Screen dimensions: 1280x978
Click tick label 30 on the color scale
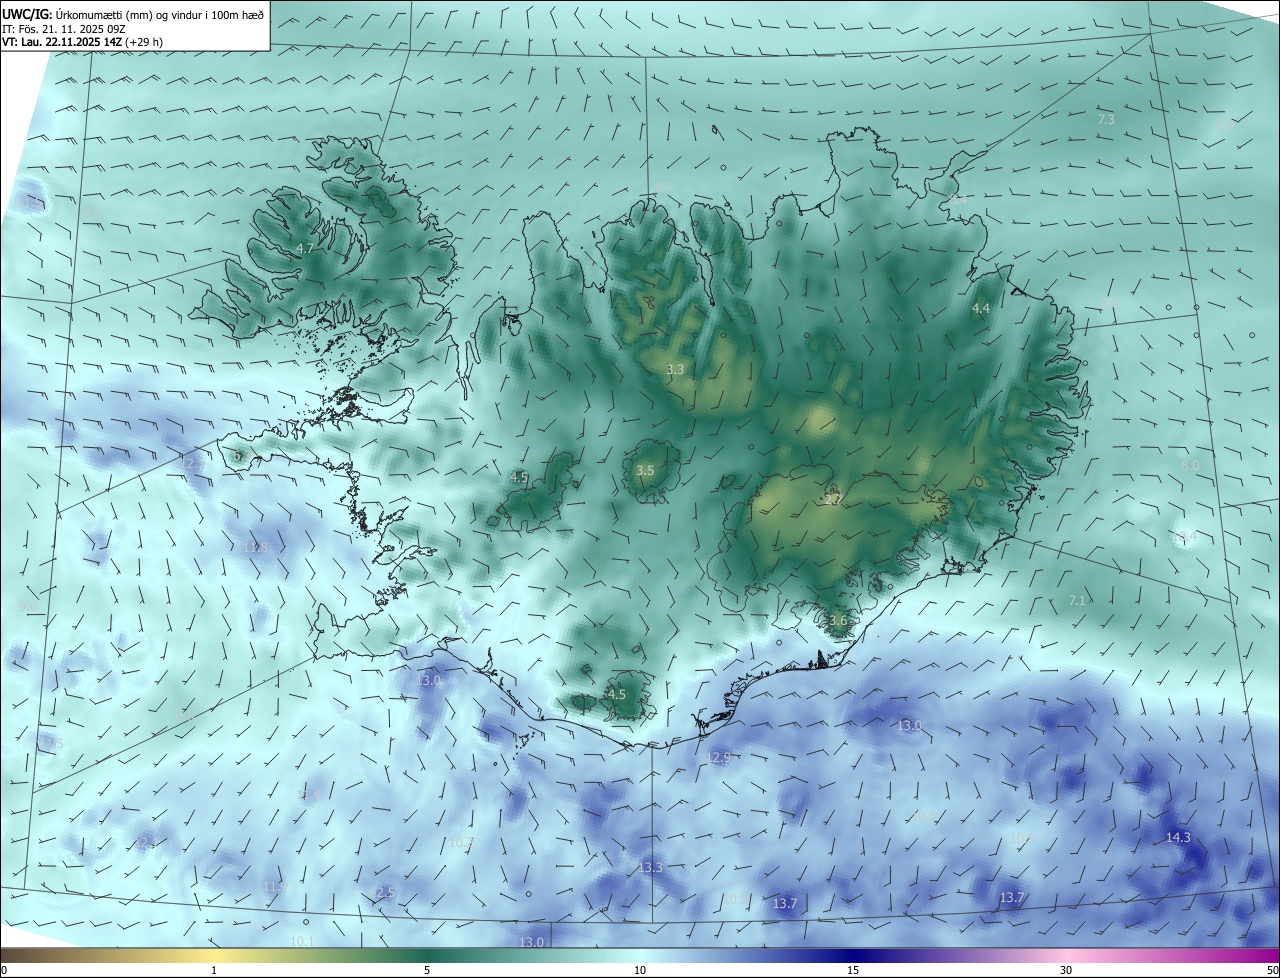coord(1066,970)
